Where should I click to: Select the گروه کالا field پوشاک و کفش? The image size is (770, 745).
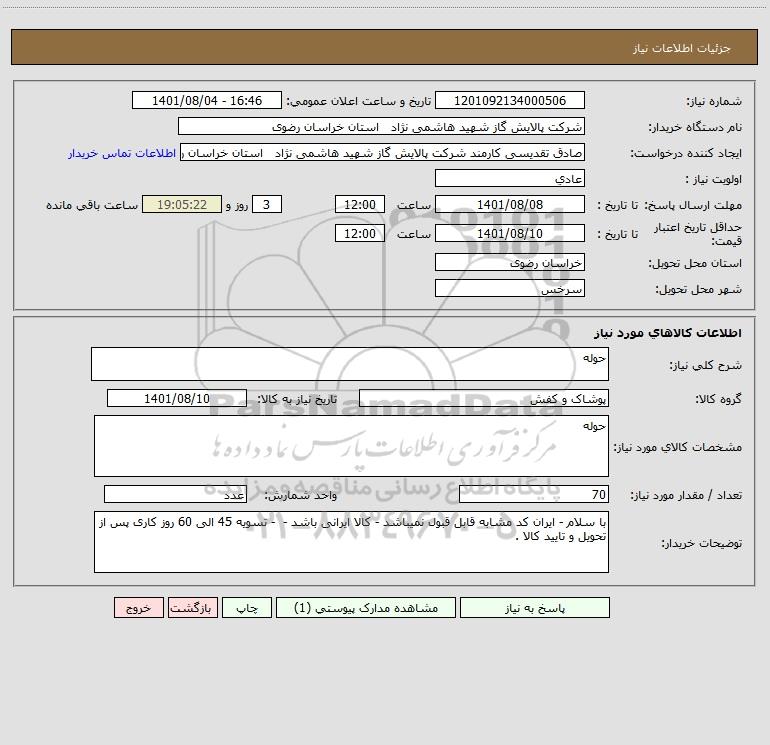pos(484,398)
